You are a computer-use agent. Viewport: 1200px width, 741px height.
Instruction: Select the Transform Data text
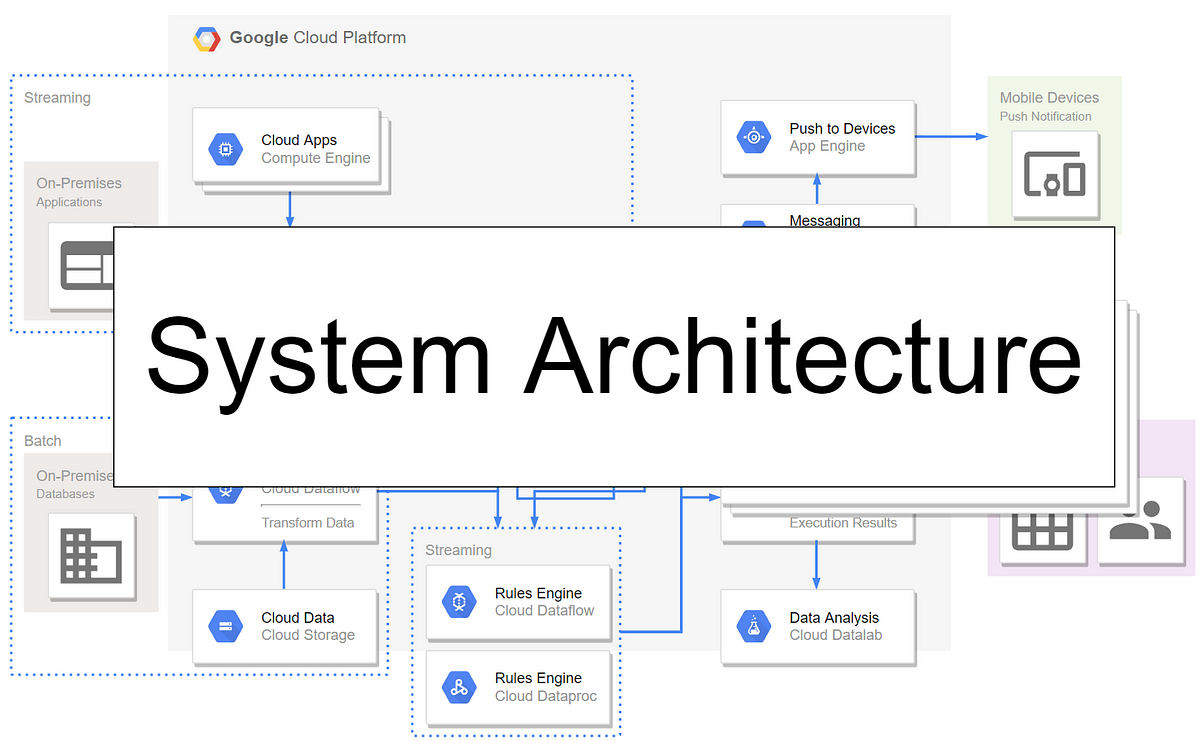(306, 522)
